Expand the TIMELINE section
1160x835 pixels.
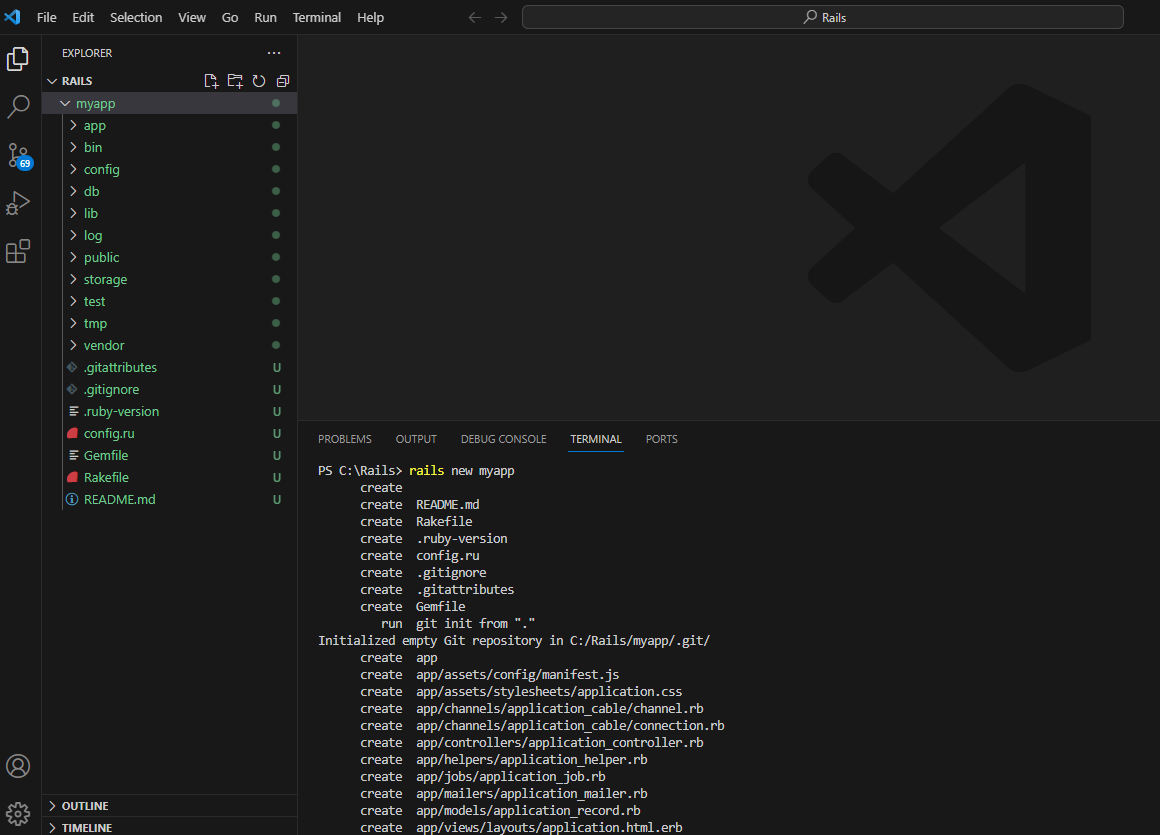click(52, 828)
